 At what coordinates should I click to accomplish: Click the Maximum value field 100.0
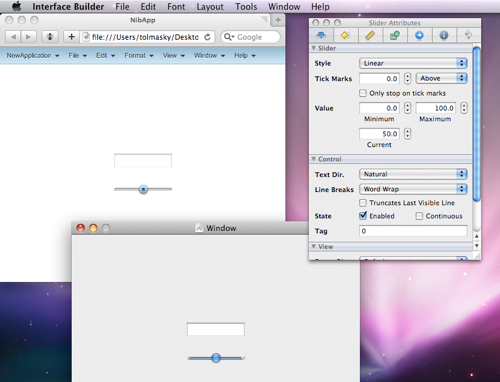[x=436, y=108]
